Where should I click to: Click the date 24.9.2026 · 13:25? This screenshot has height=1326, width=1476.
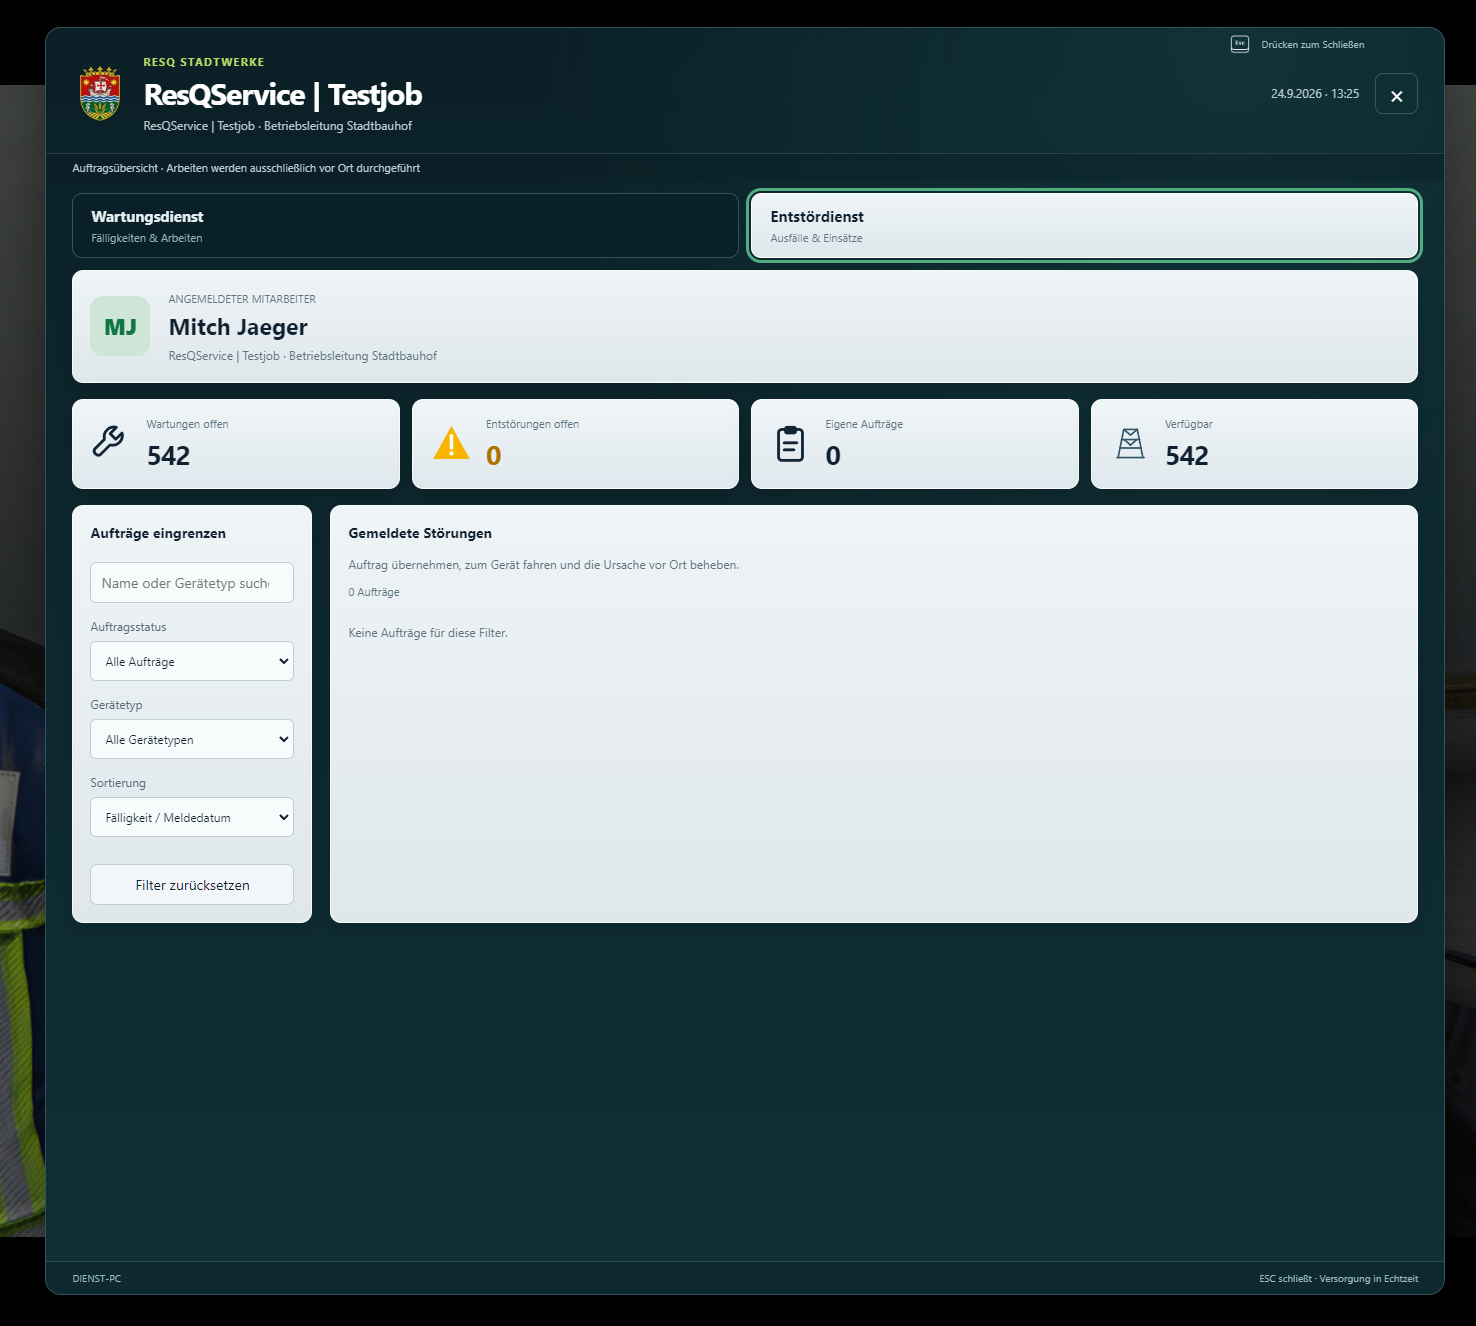pos(1315,94)
